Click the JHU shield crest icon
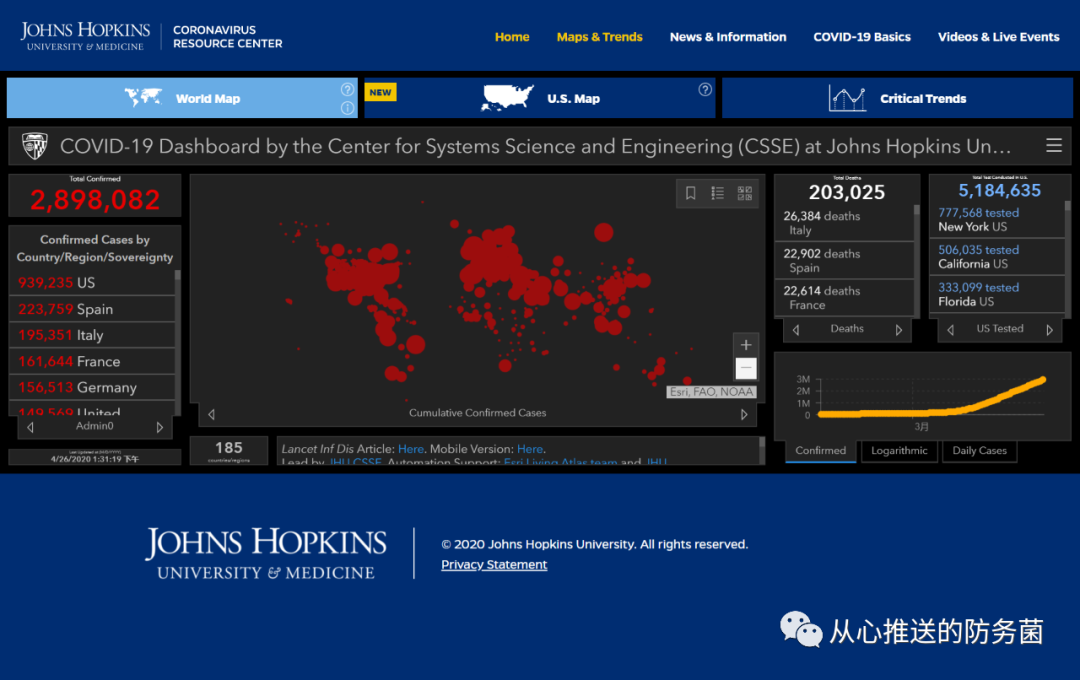The image size is (1080, 680). click(34, 145)
